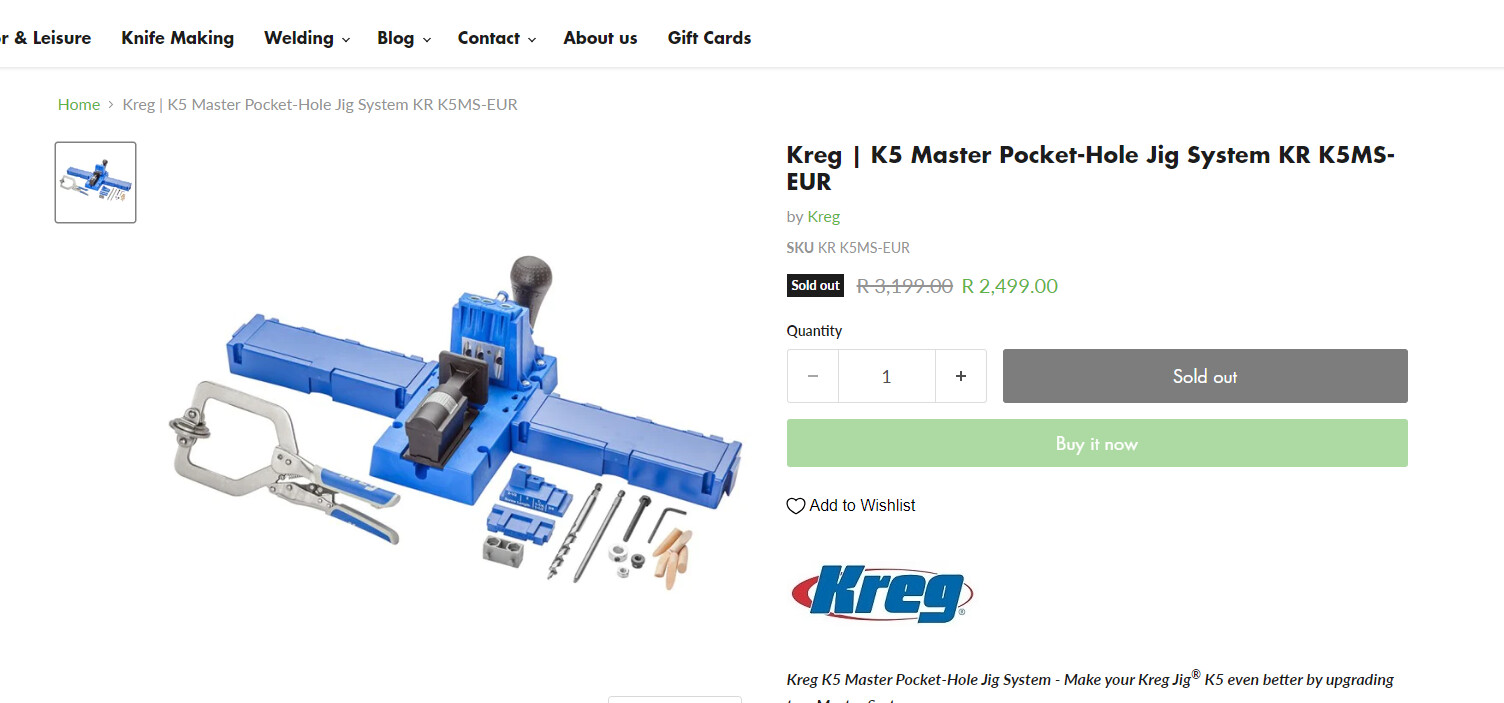Click the Home breadcrumb link
The width and height of the screenshot is (1504, 703).
(x=79, y=104)
